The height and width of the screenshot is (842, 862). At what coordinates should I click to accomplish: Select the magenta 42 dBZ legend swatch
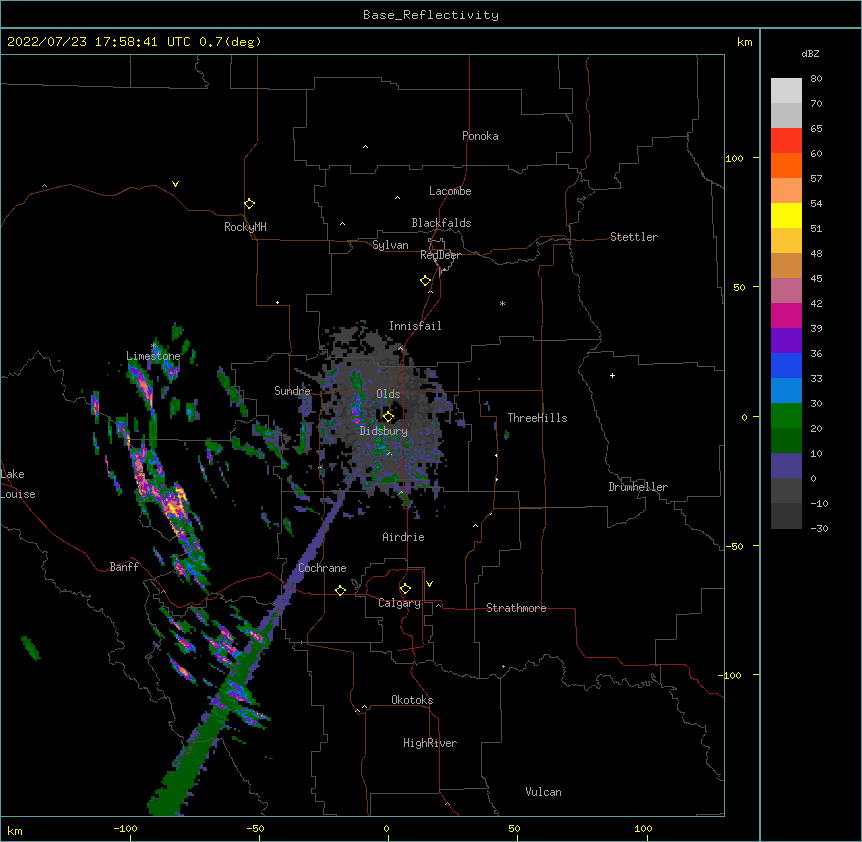[786, 315]
